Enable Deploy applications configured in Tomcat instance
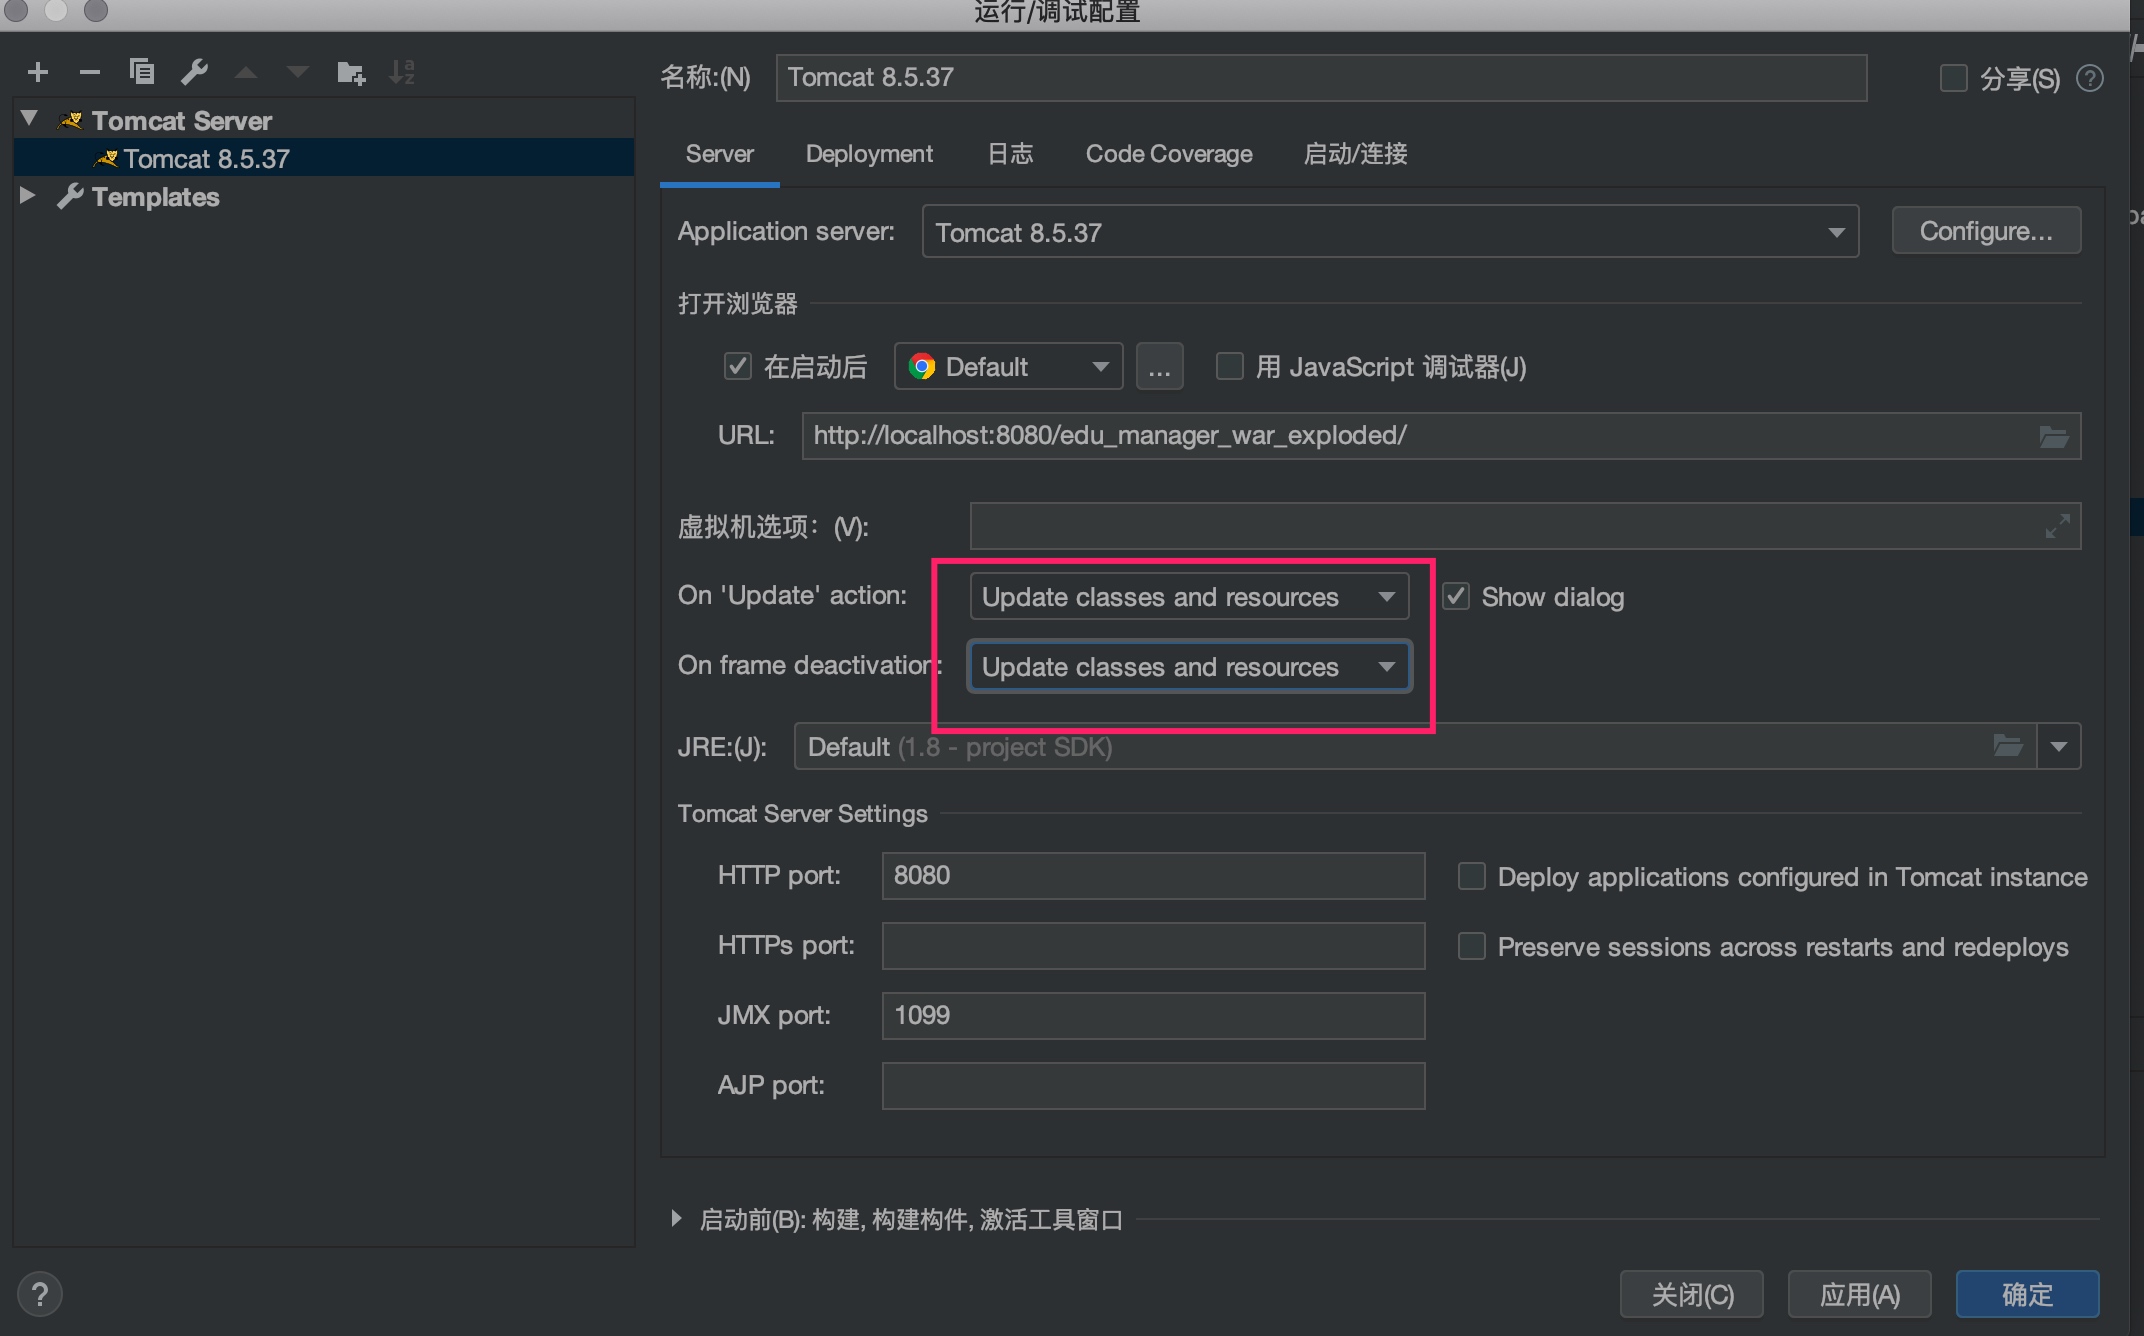 pos(1471,876)
